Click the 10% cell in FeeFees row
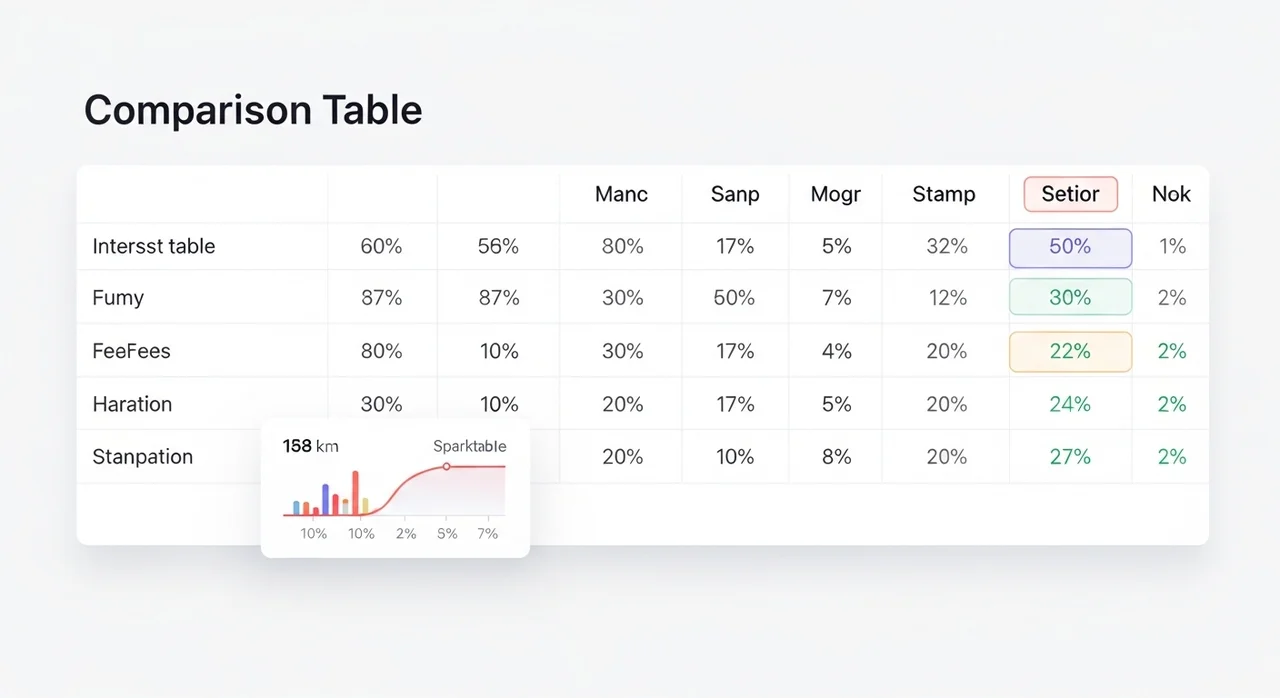 [x=498, y=351]
